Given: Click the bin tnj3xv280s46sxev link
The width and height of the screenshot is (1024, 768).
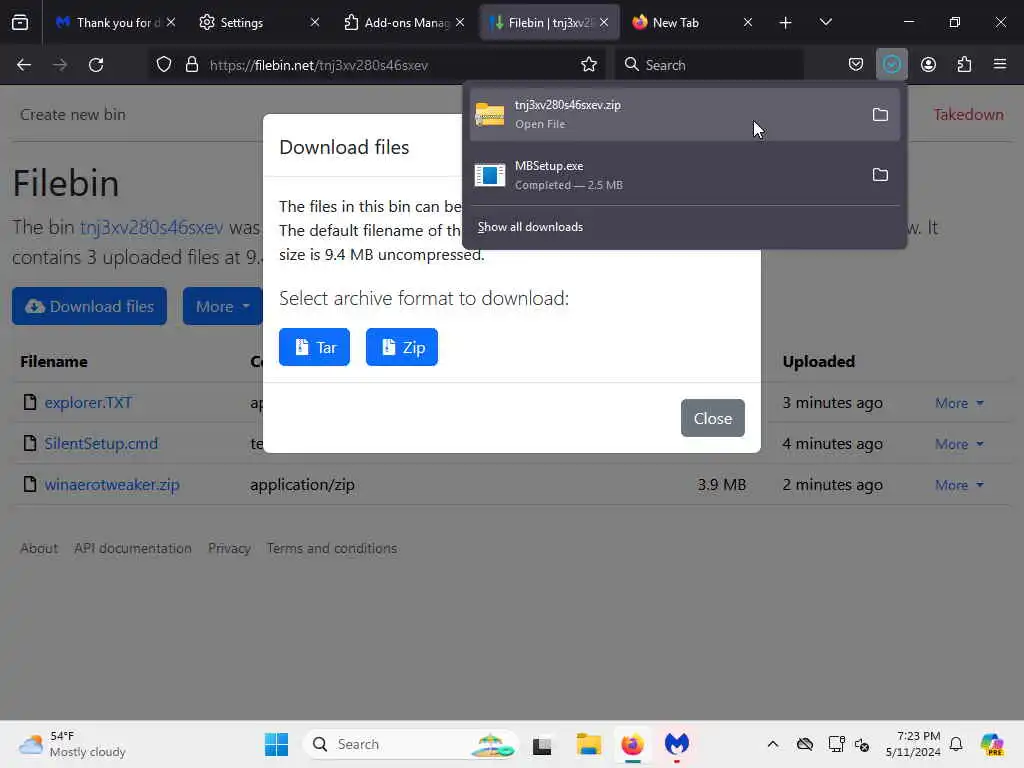Looking at the screenshot, I should click(x=152, y=227).
